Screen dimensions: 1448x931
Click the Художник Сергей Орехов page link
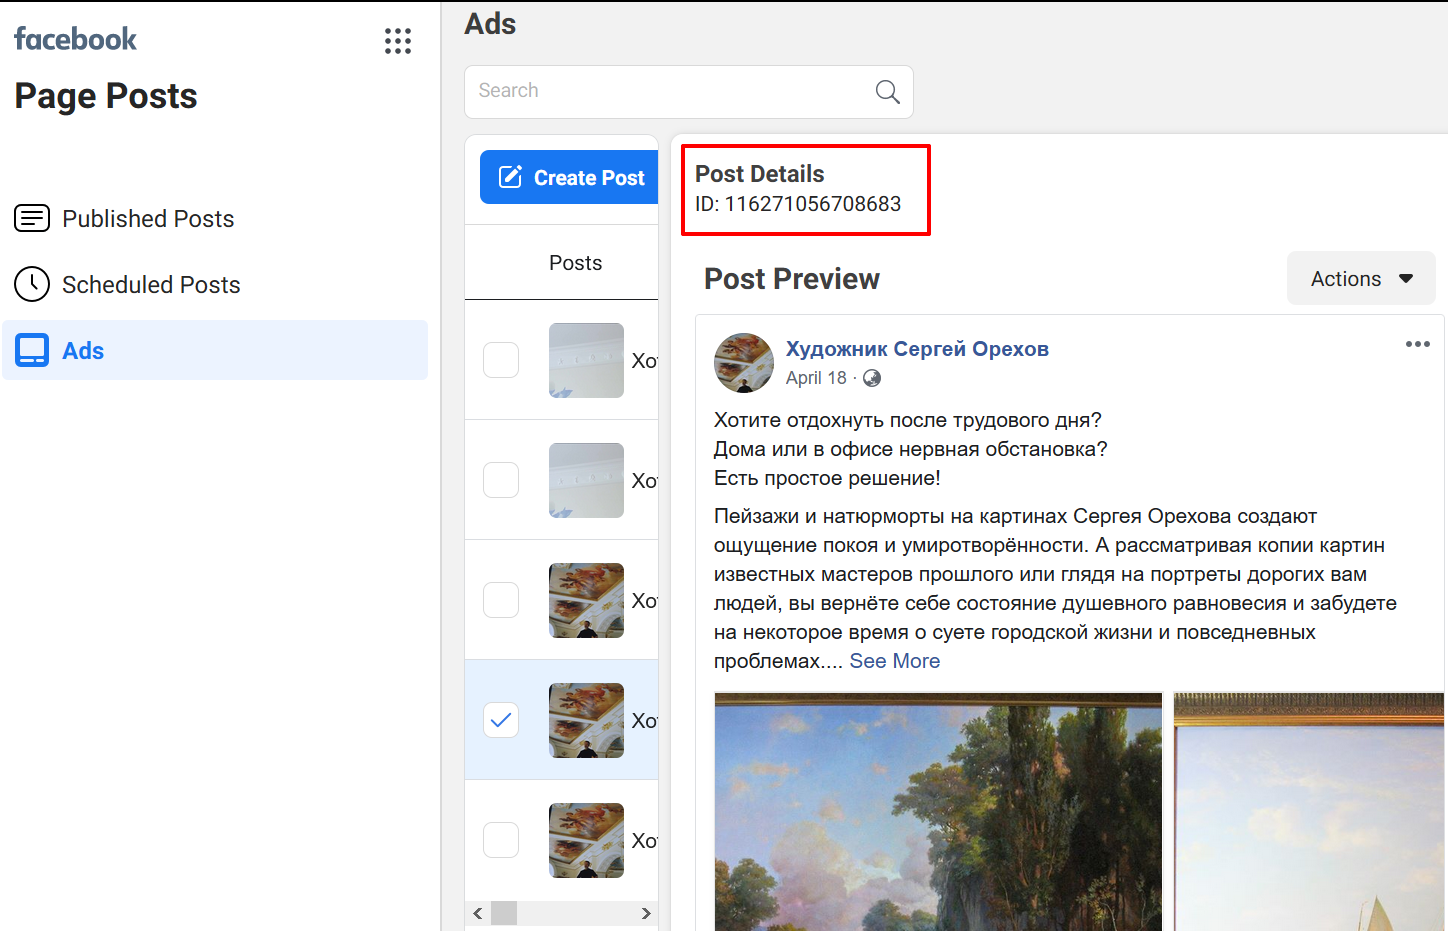[x=917, y=349]
